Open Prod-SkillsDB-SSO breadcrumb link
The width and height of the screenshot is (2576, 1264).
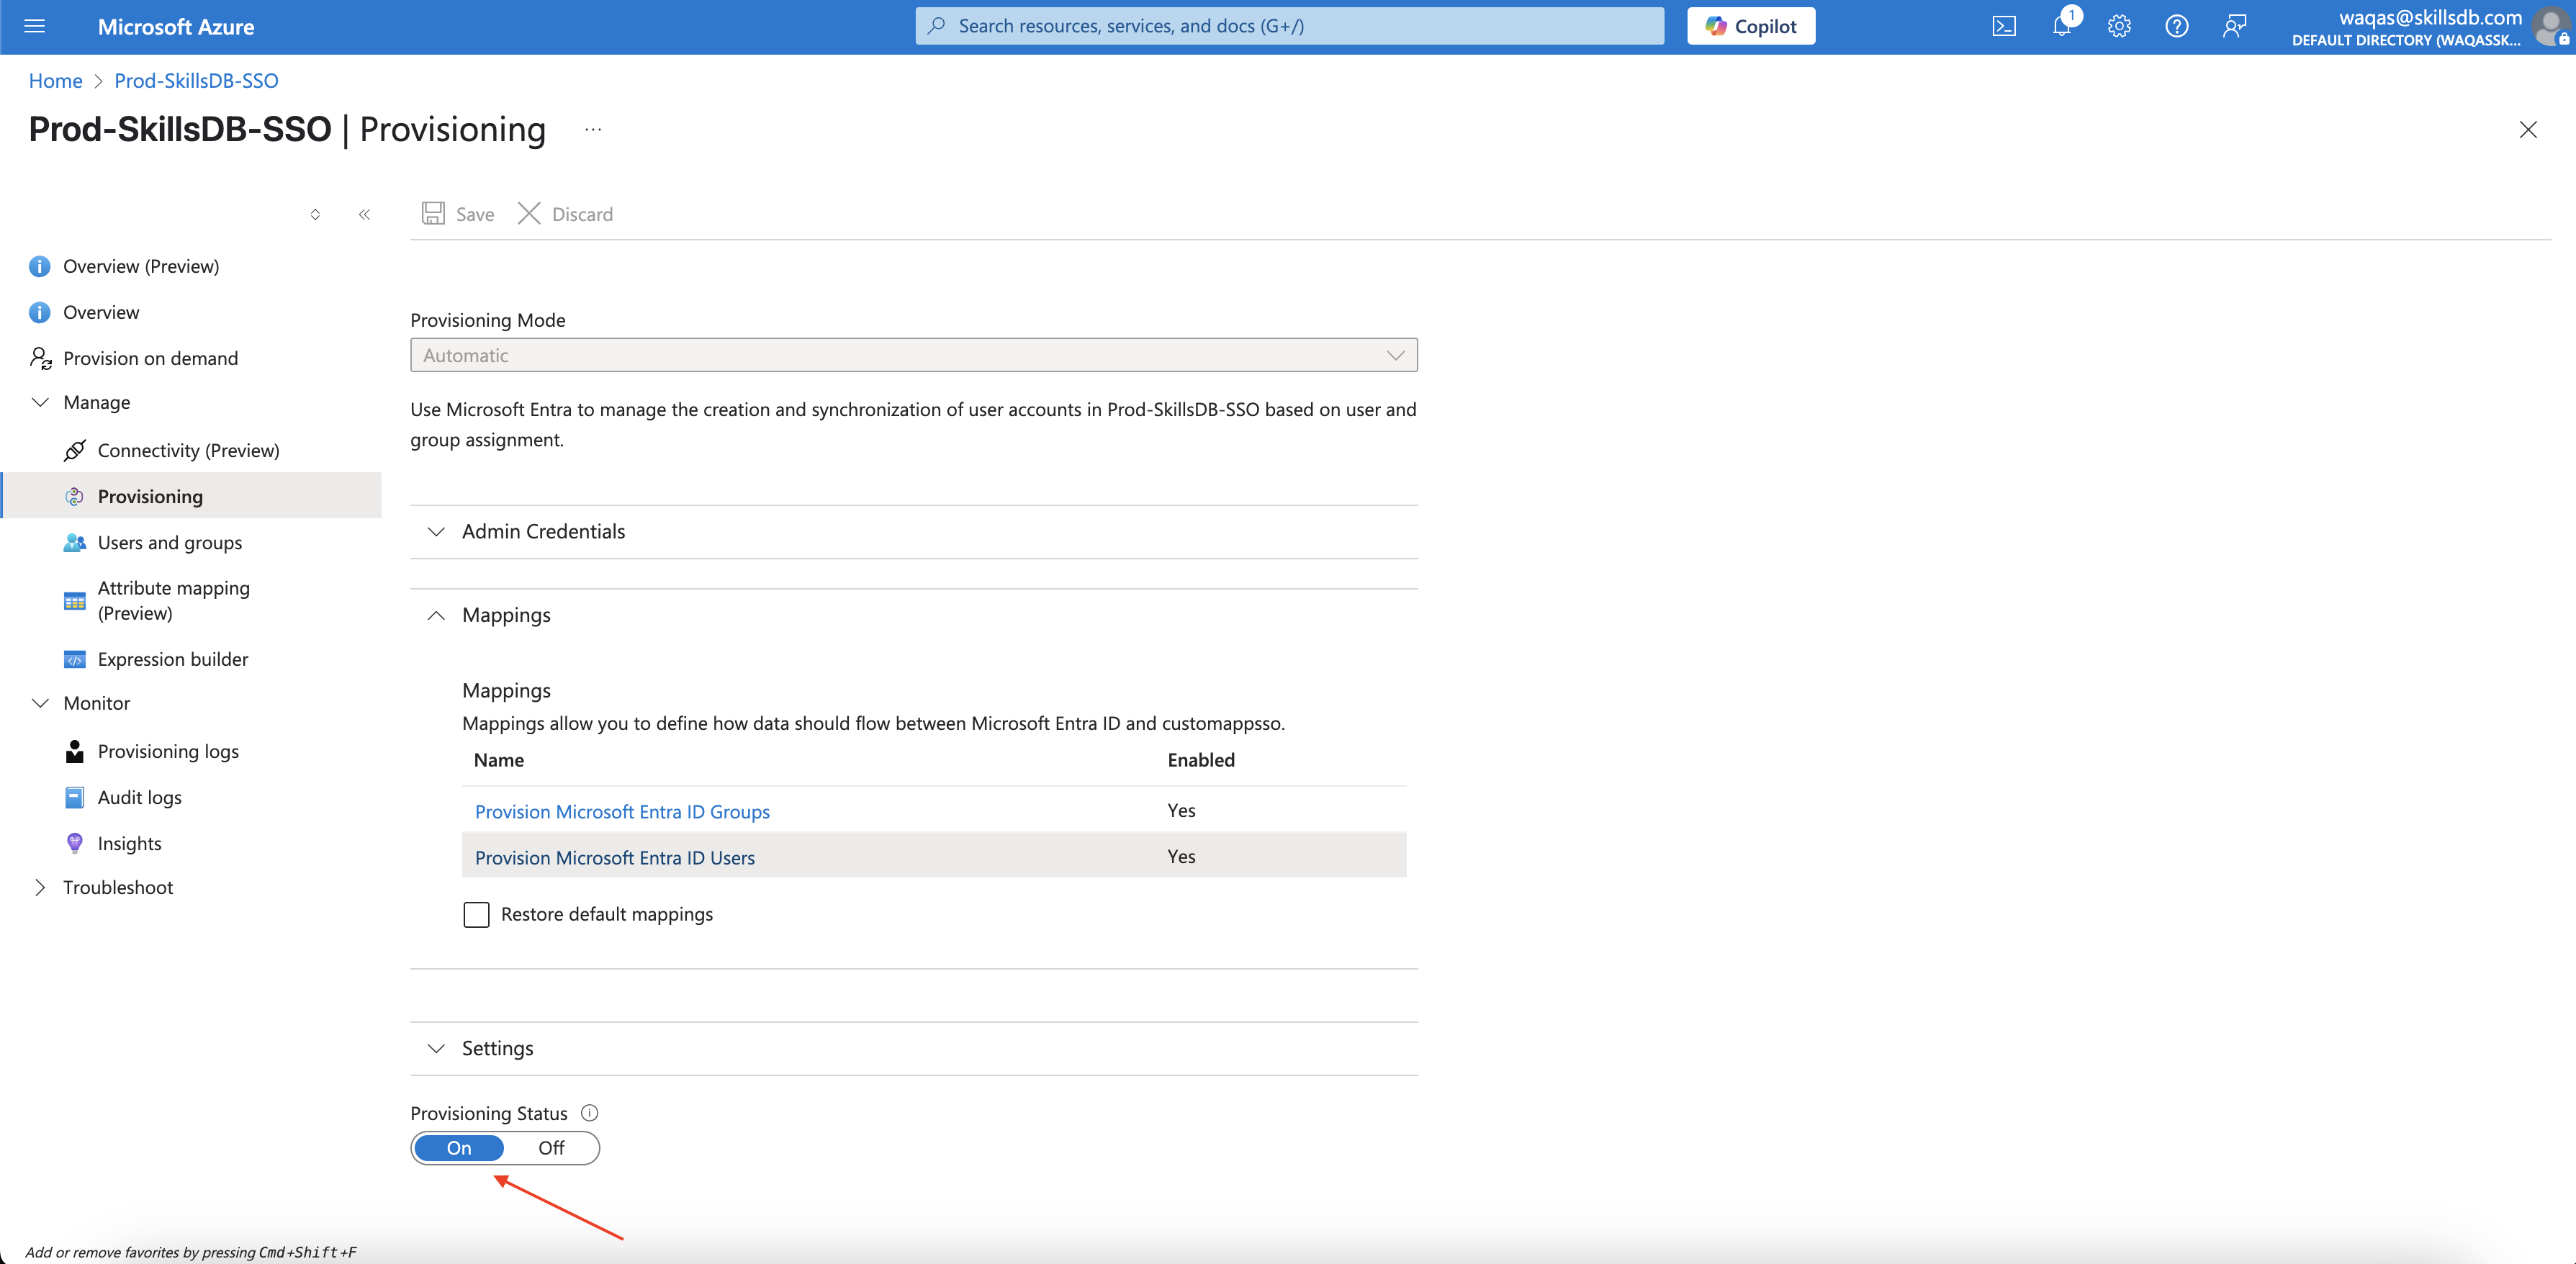(196, 80)
